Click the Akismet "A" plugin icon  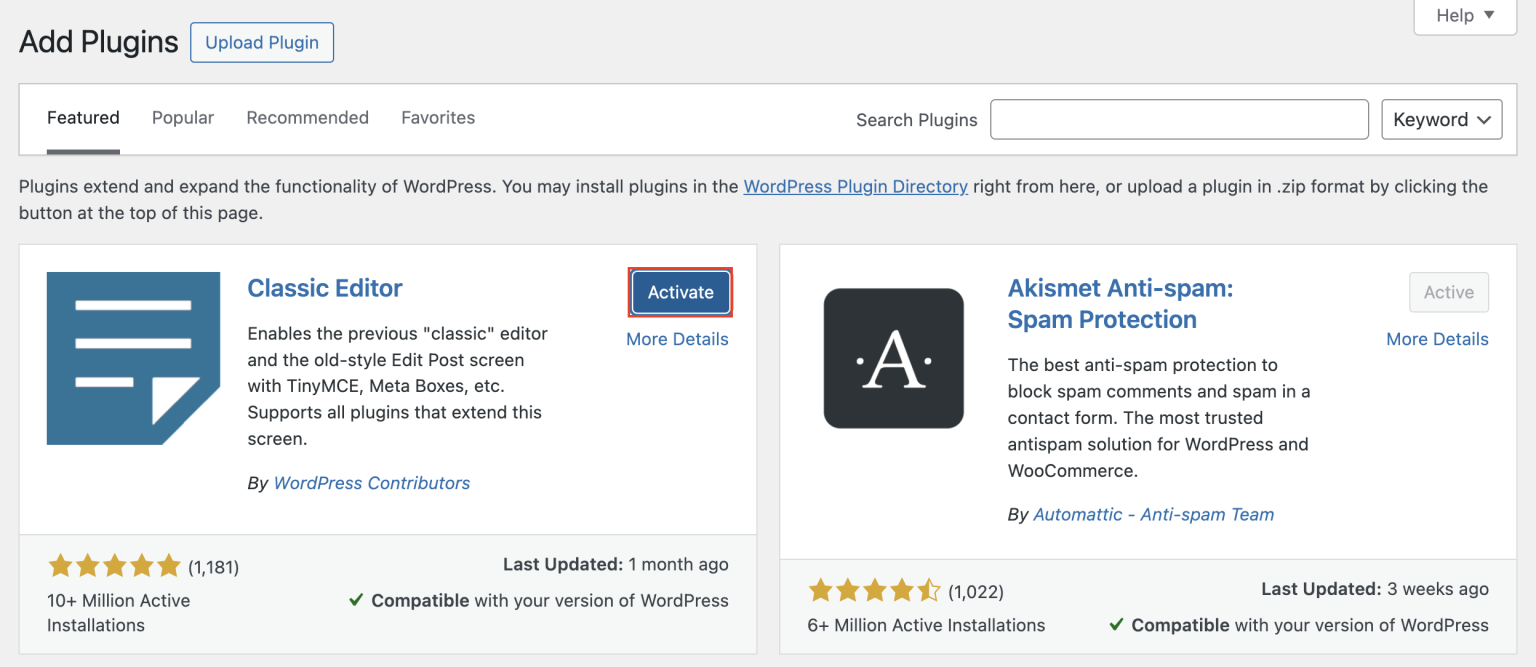pos(893,358)
